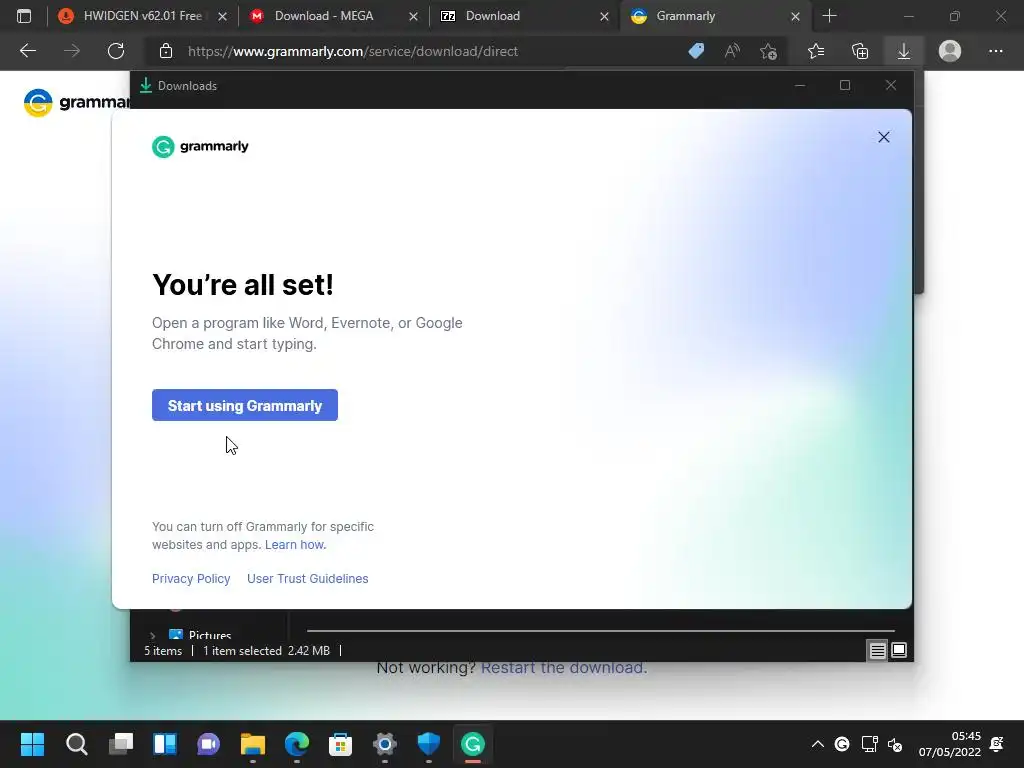
Task: Refresh the current page
Action: (x=116, y=51)
